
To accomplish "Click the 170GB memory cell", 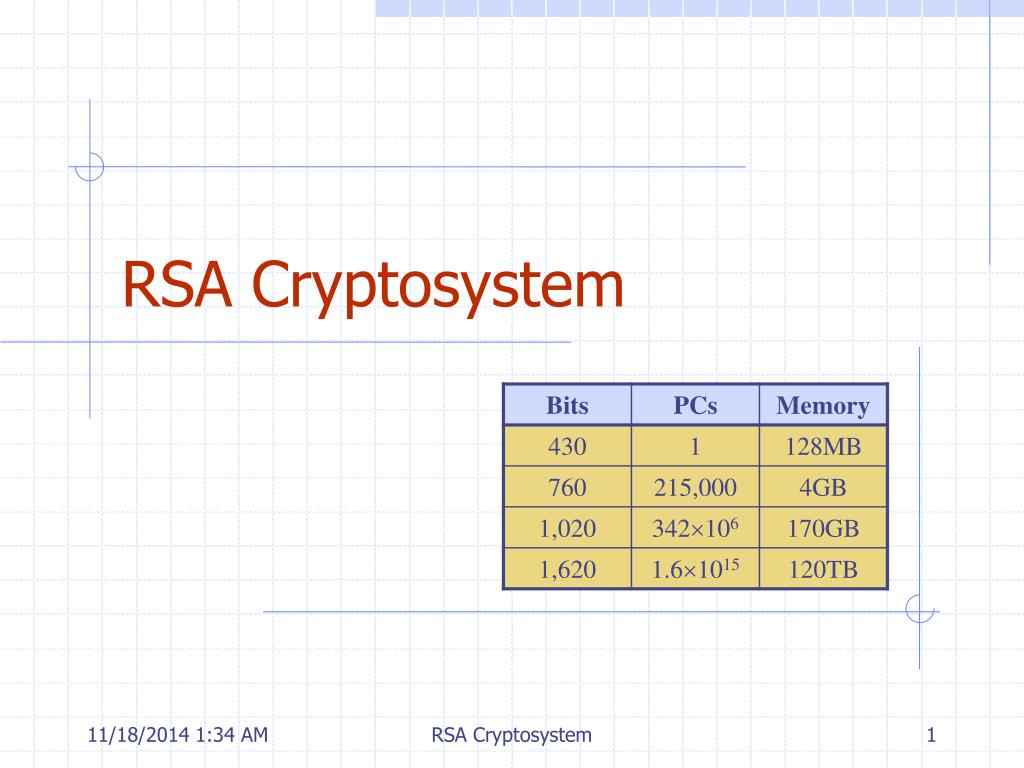I will (x=823, y=528).
